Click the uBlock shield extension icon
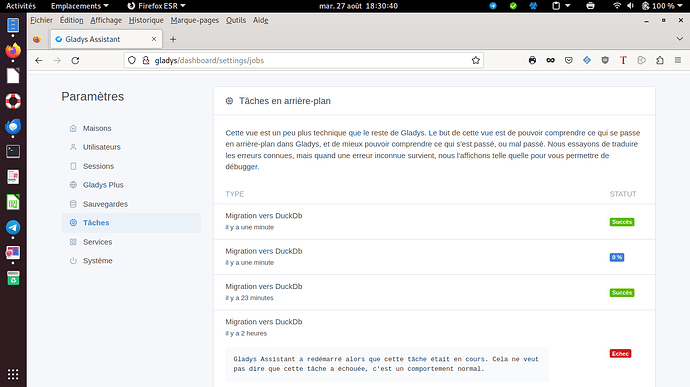The image size is (690, 387). (x=605, y=60)
